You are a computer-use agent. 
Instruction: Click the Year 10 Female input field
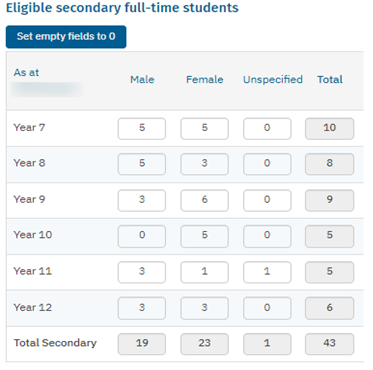(x=204, y=236)
